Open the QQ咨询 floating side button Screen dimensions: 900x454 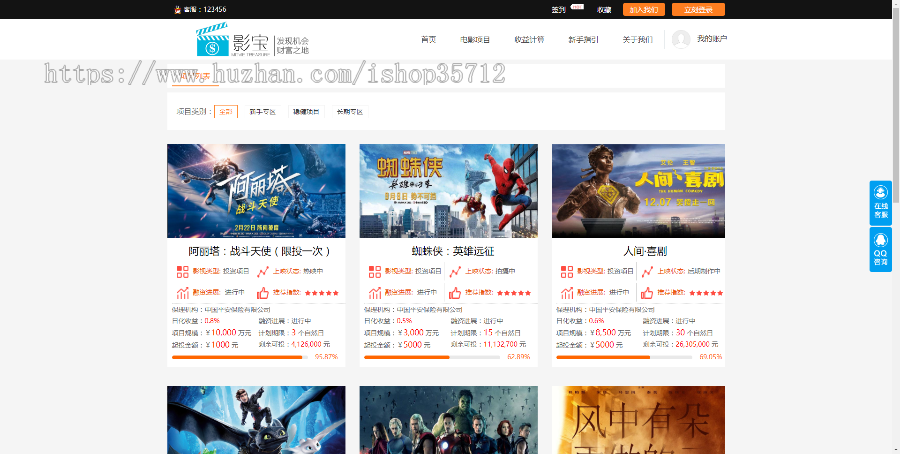(880, 249)
